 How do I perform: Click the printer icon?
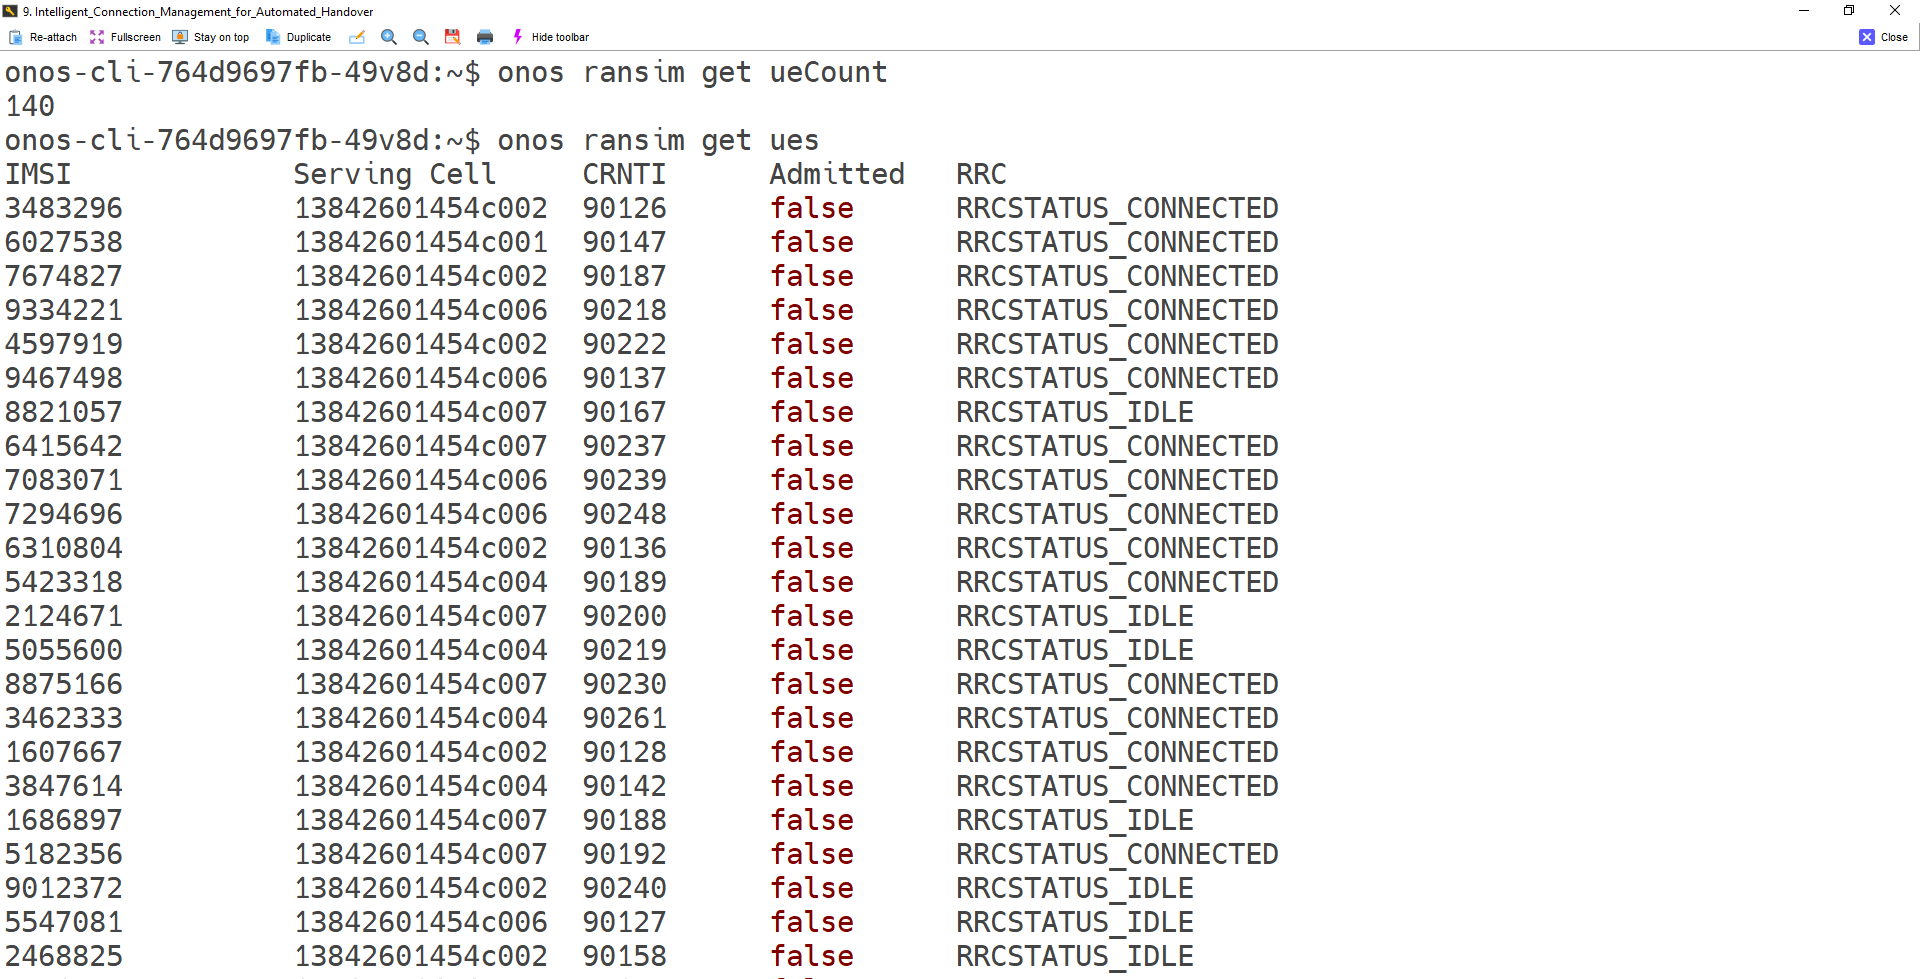(x=485, y=37)
